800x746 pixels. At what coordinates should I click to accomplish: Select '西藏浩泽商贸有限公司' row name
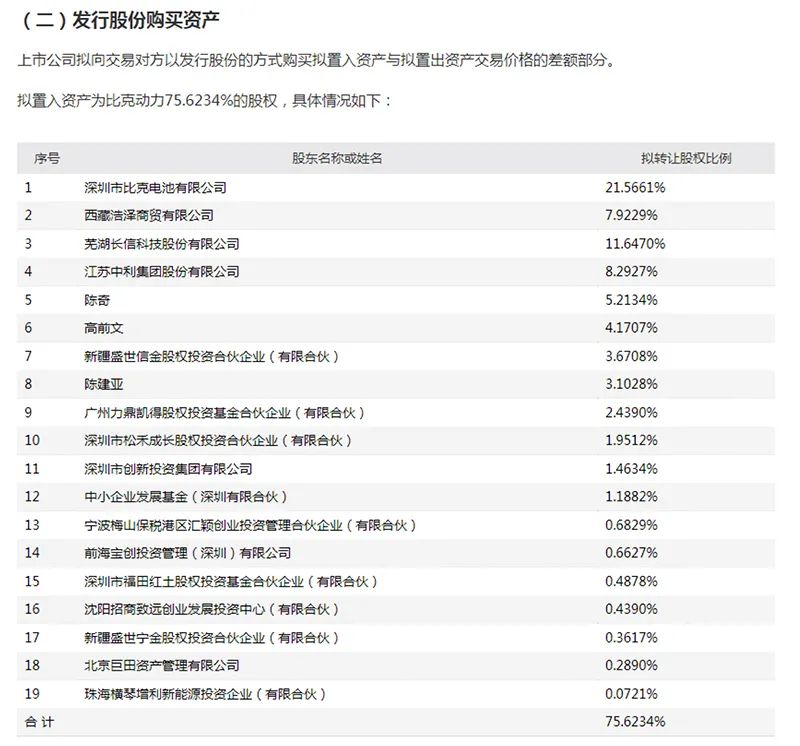tap(149, 215)
